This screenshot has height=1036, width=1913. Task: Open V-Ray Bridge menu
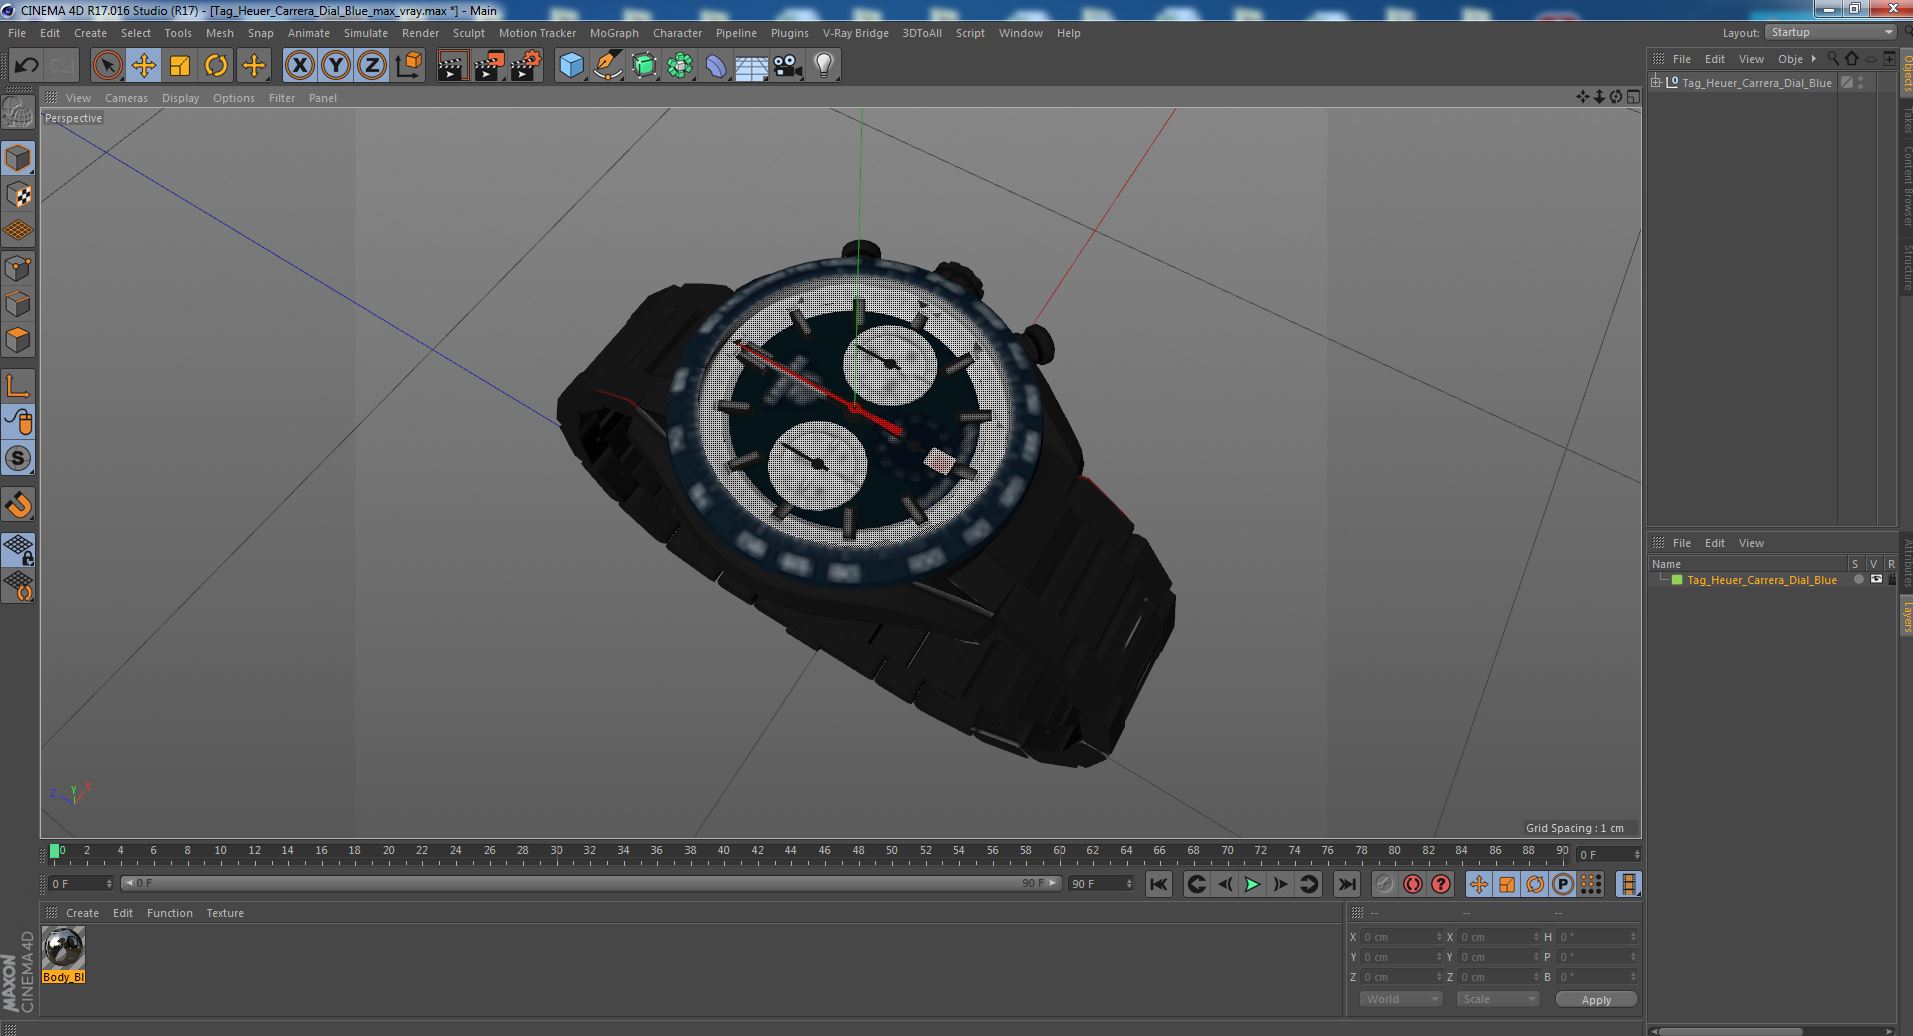click(855, 33)
